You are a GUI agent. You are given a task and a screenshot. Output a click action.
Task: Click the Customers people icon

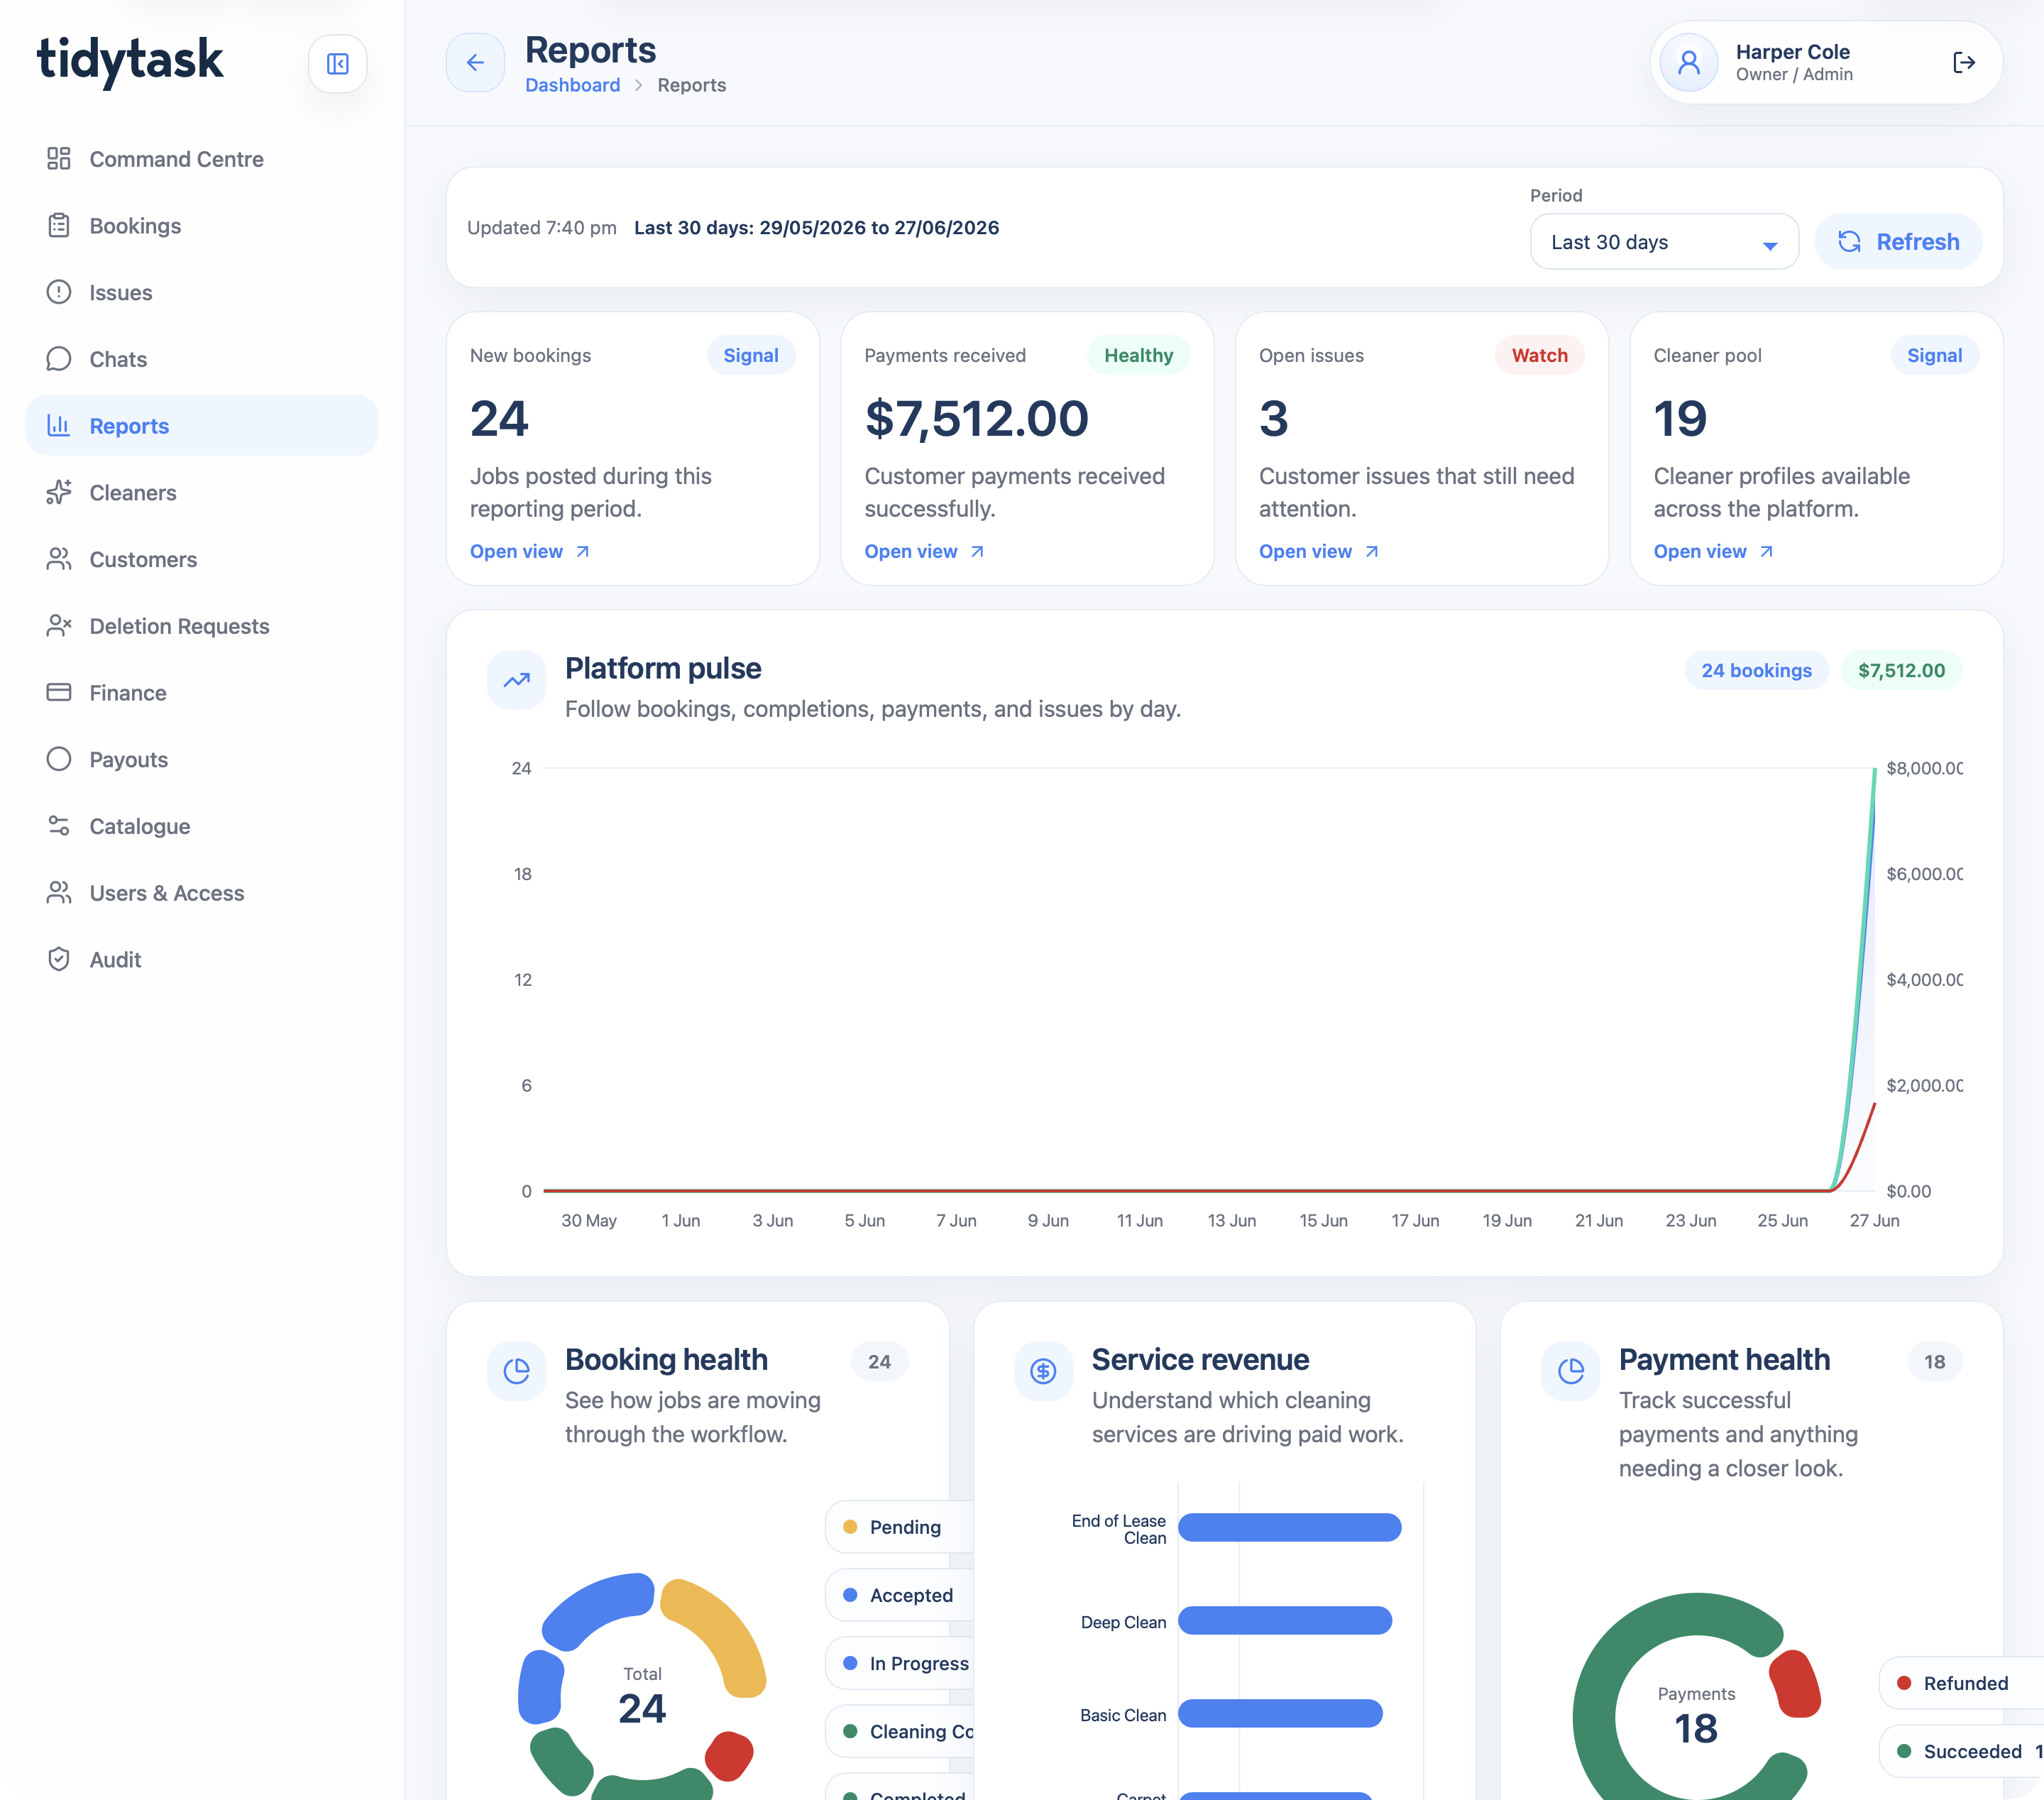[59, 559]
